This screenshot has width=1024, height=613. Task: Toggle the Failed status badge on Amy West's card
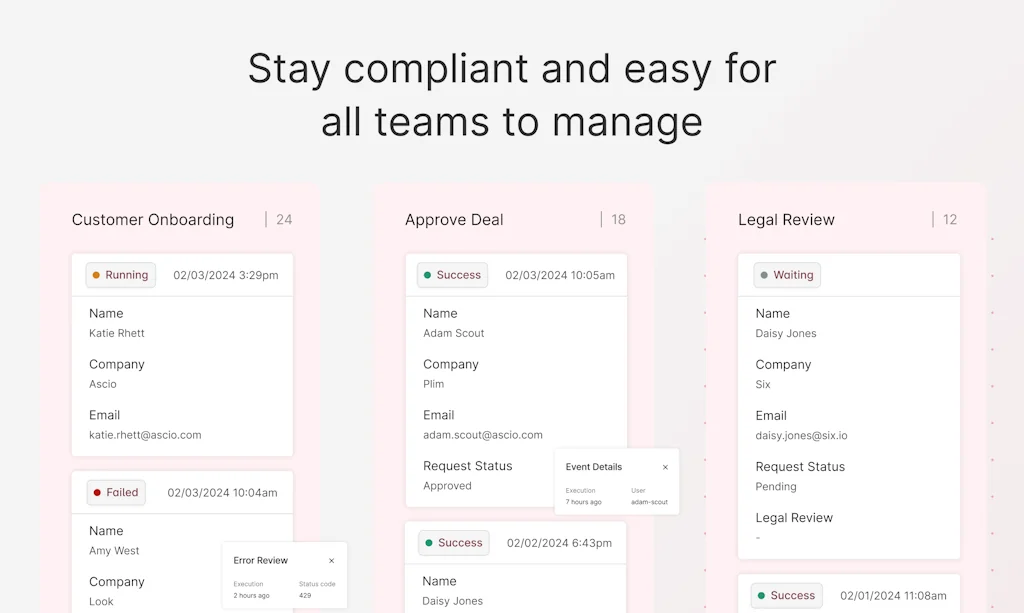(115, 492)
